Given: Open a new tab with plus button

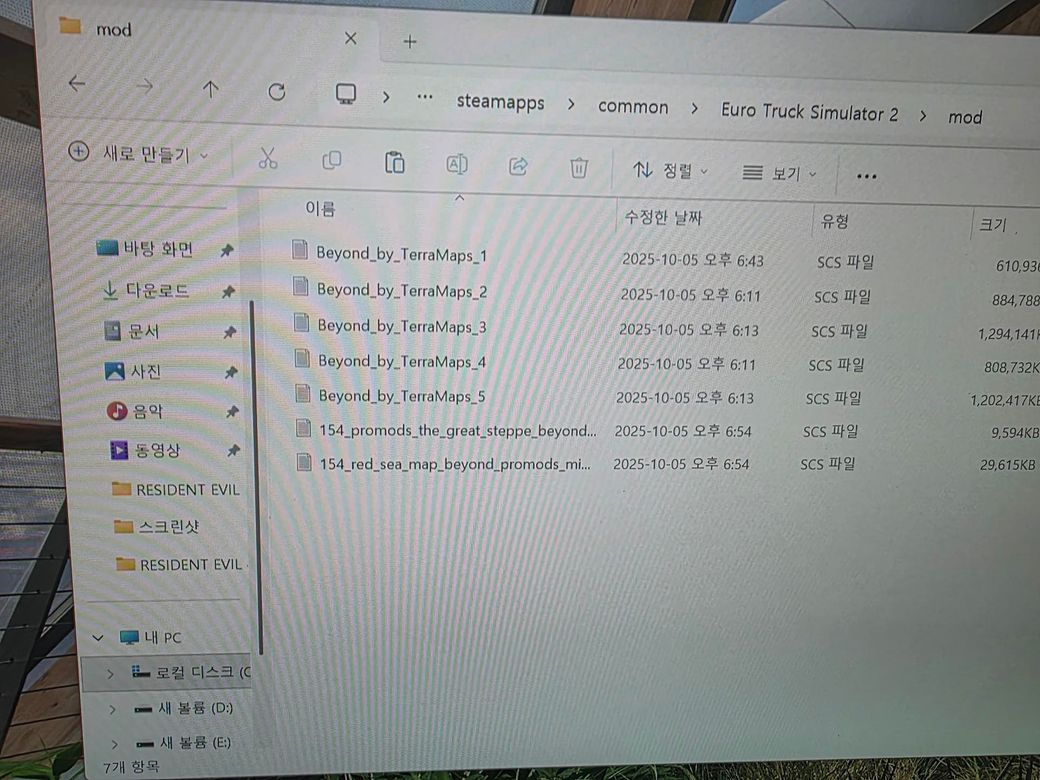Looking at the screenshot, I should coord(409,41).
